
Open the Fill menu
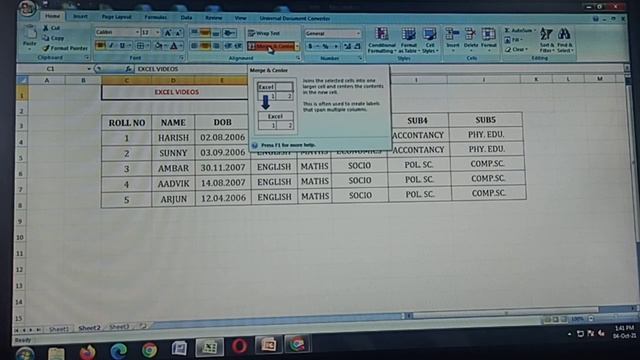pos(513,40)
